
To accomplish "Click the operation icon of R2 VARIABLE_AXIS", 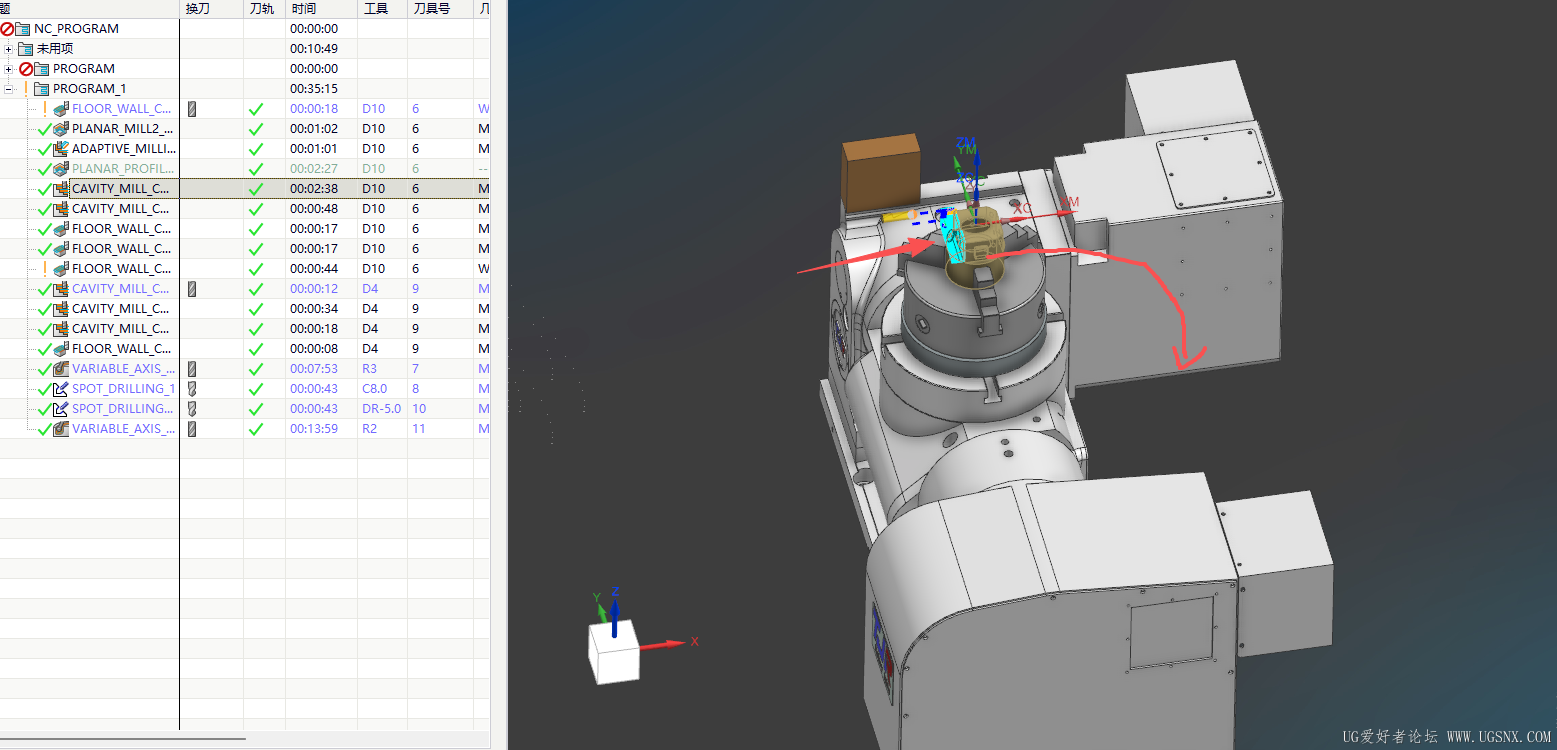I will (x=61, y=429).
